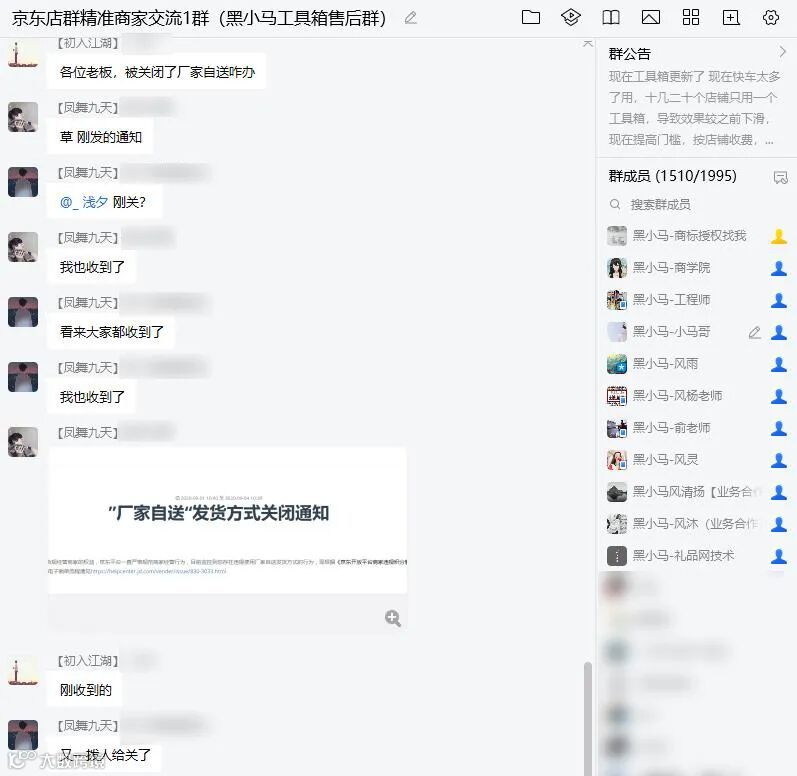Click the blue admin badge beside 黑小马-礼品网技术
This screenshot has width=797, height=776.
click(x=779, y=556)
